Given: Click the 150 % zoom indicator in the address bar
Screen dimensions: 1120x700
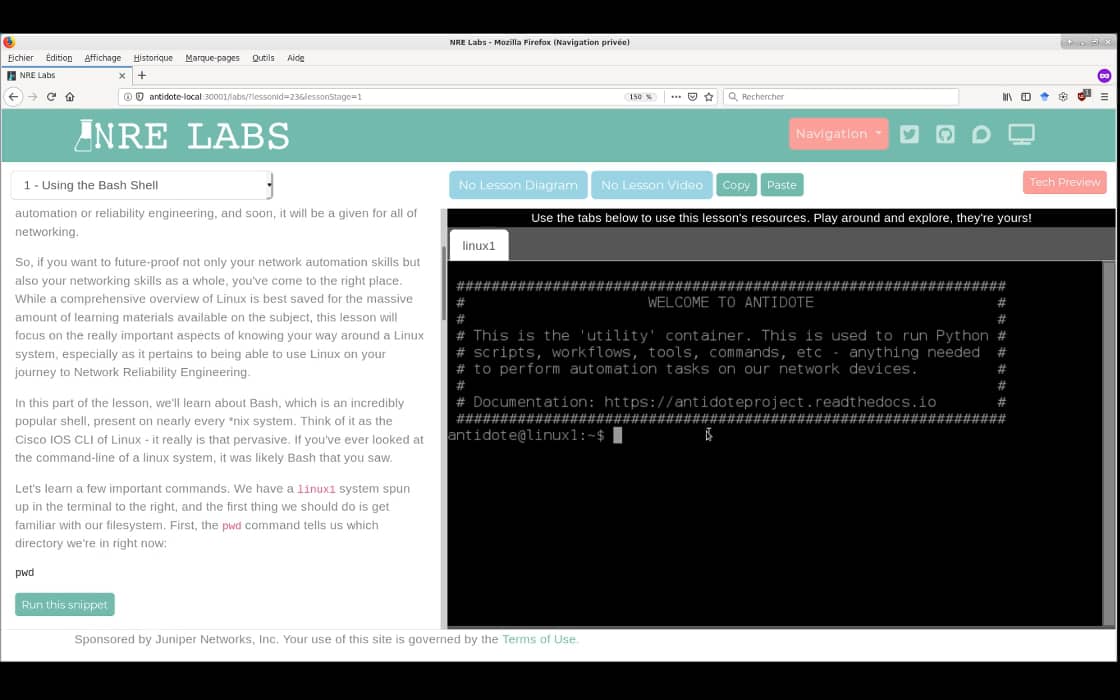Looking at the screenshot, I should (641, 96).
